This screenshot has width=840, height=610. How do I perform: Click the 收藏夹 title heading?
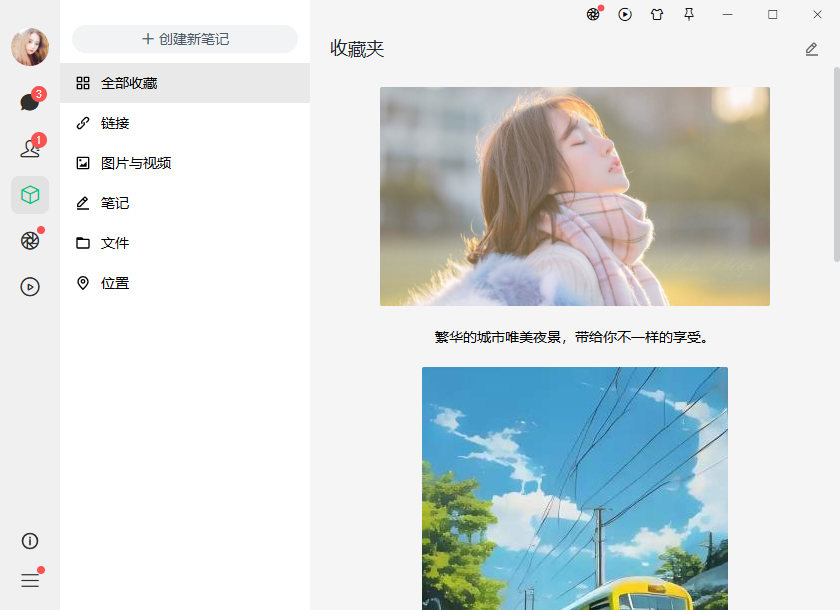point(357,49)
